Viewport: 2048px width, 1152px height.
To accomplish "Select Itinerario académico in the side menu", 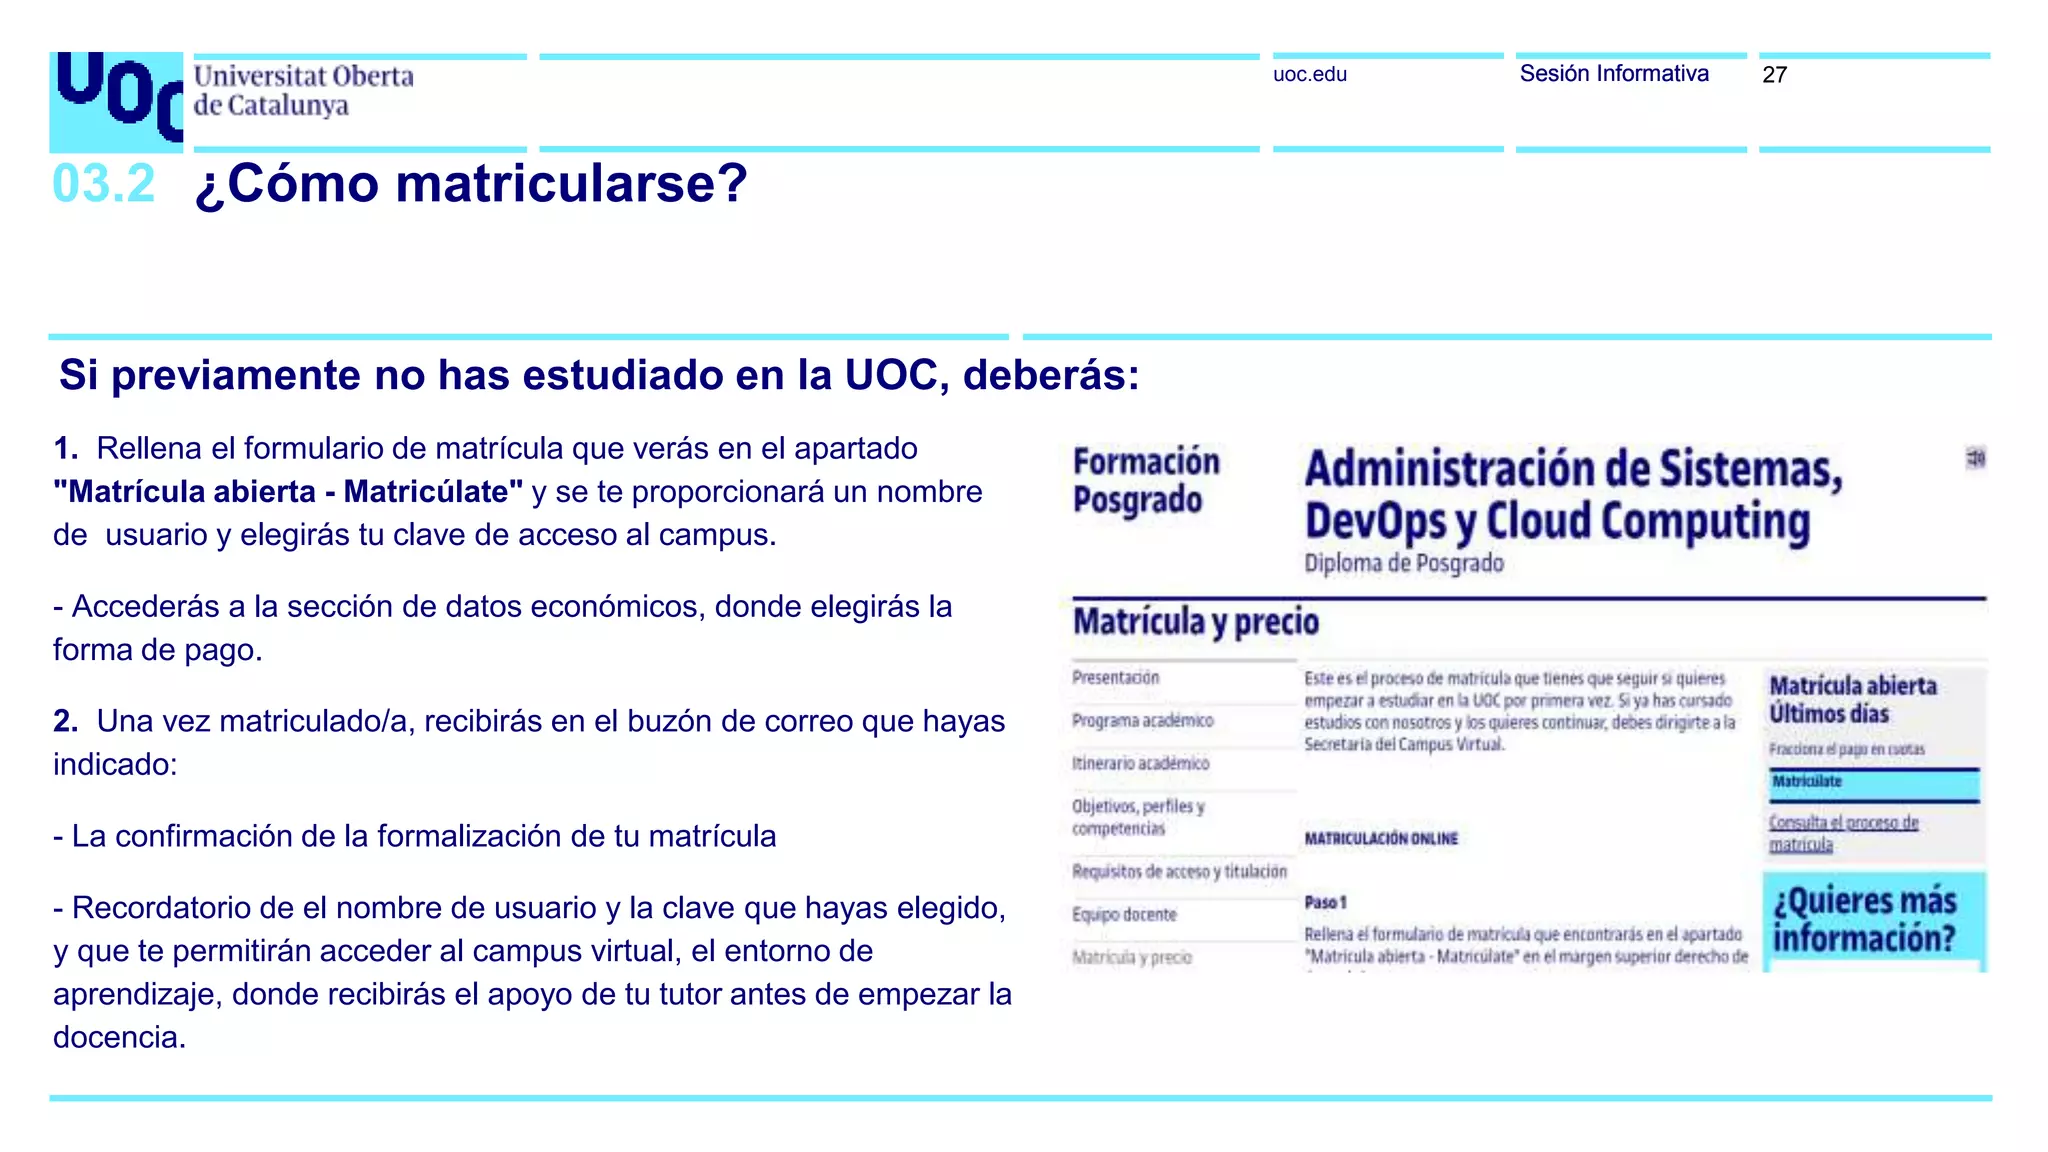I will point(1140,763).
